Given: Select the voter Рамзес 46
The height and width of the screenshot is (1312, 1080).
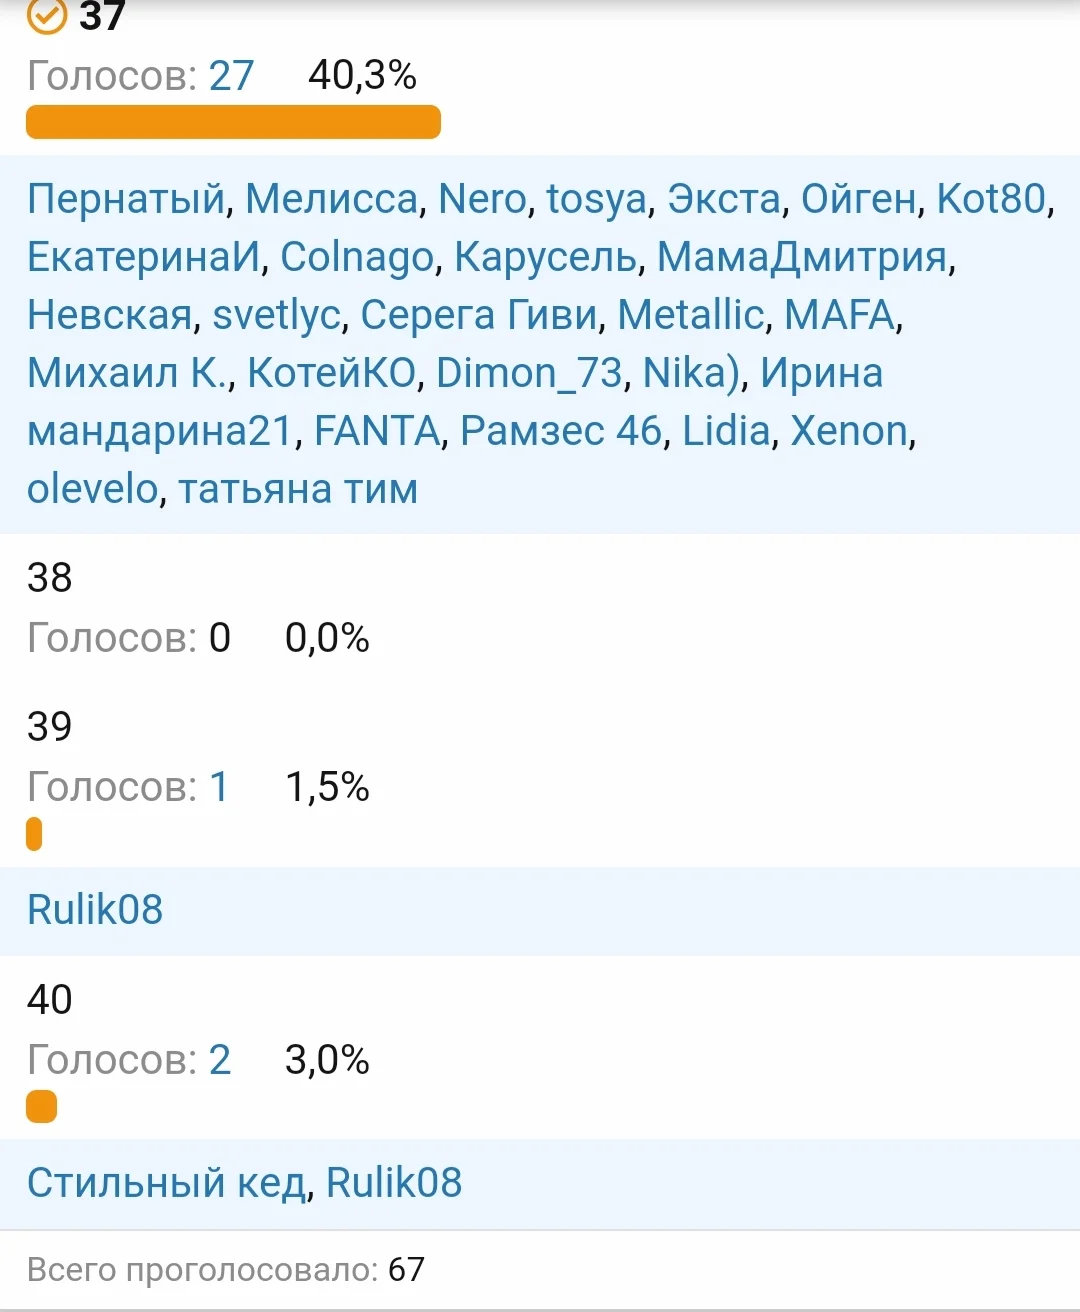Looking at the screenshot, I should point(560,431).
